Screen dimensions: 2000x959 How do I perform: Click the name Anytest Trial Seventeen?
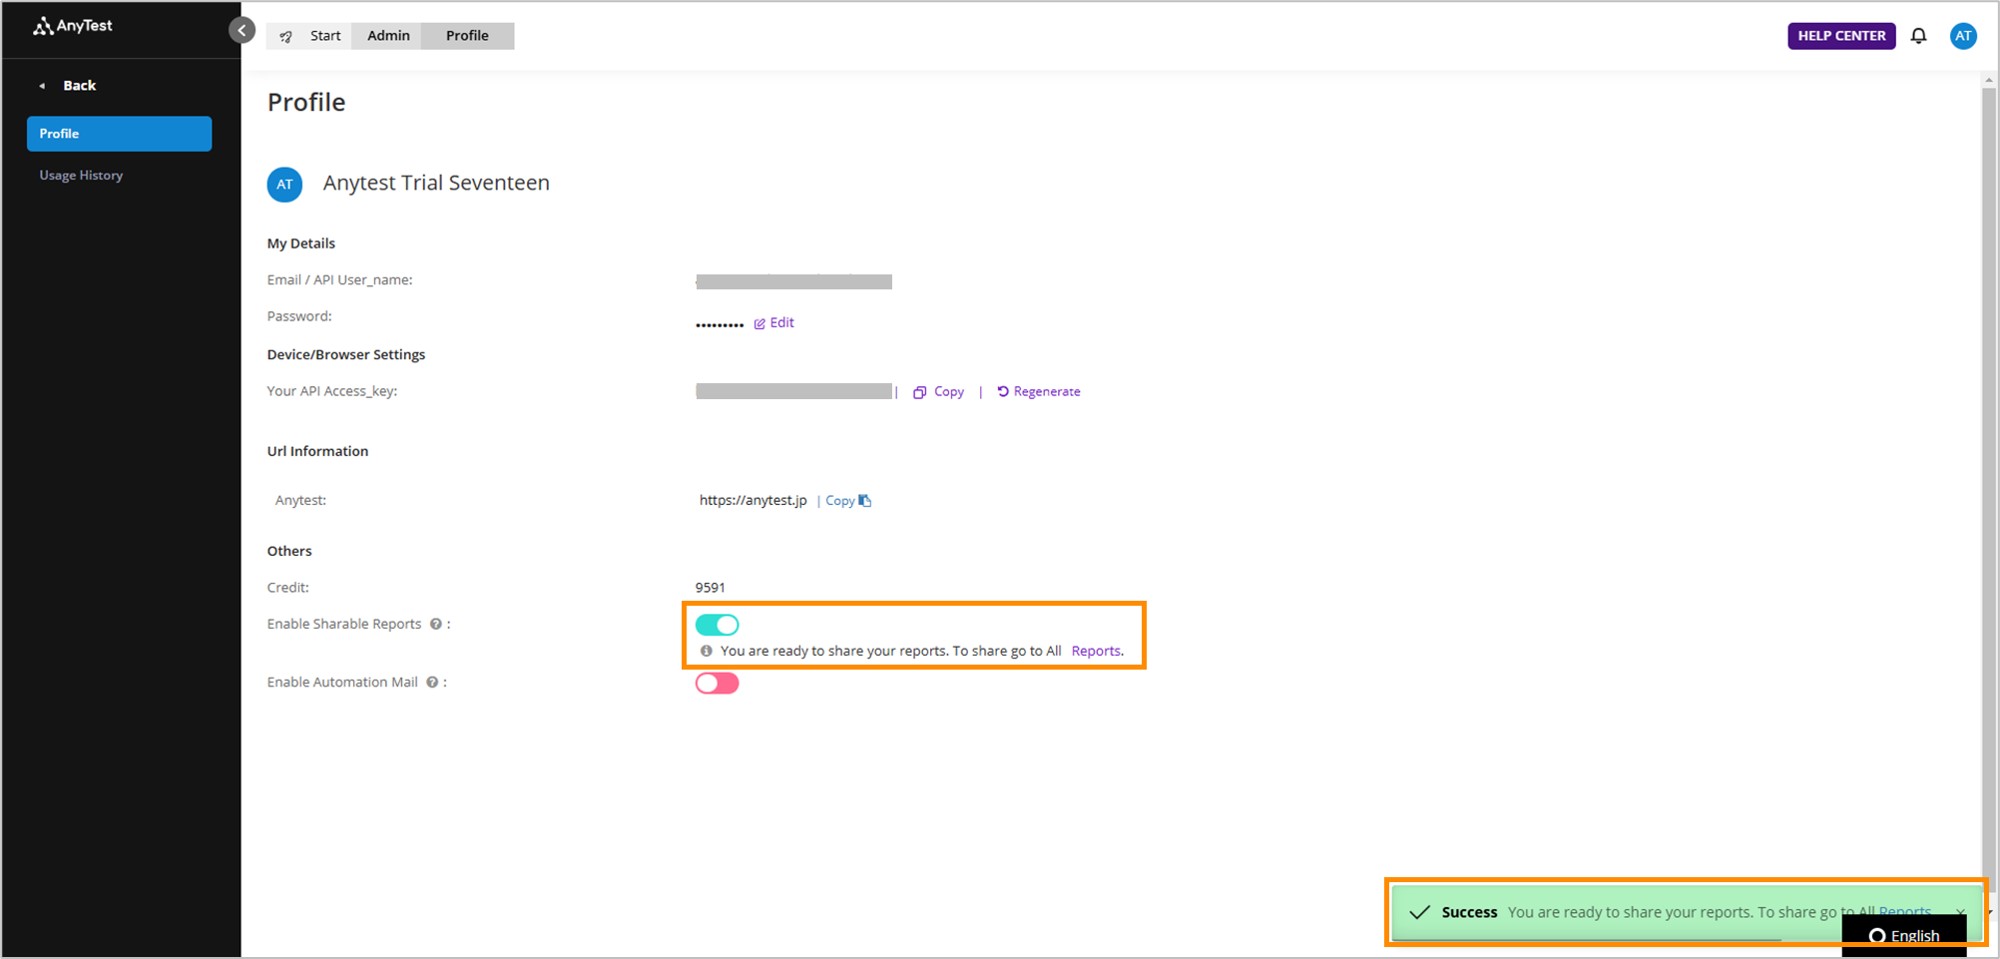[x=436, y=183]
